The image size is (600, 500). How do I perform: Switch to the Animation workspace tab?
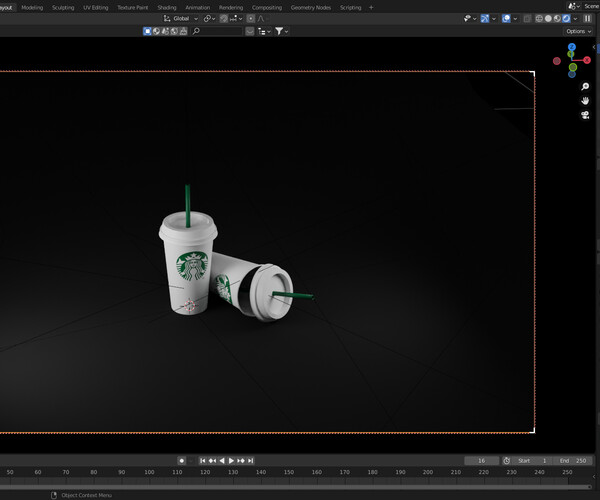(197, 7)
